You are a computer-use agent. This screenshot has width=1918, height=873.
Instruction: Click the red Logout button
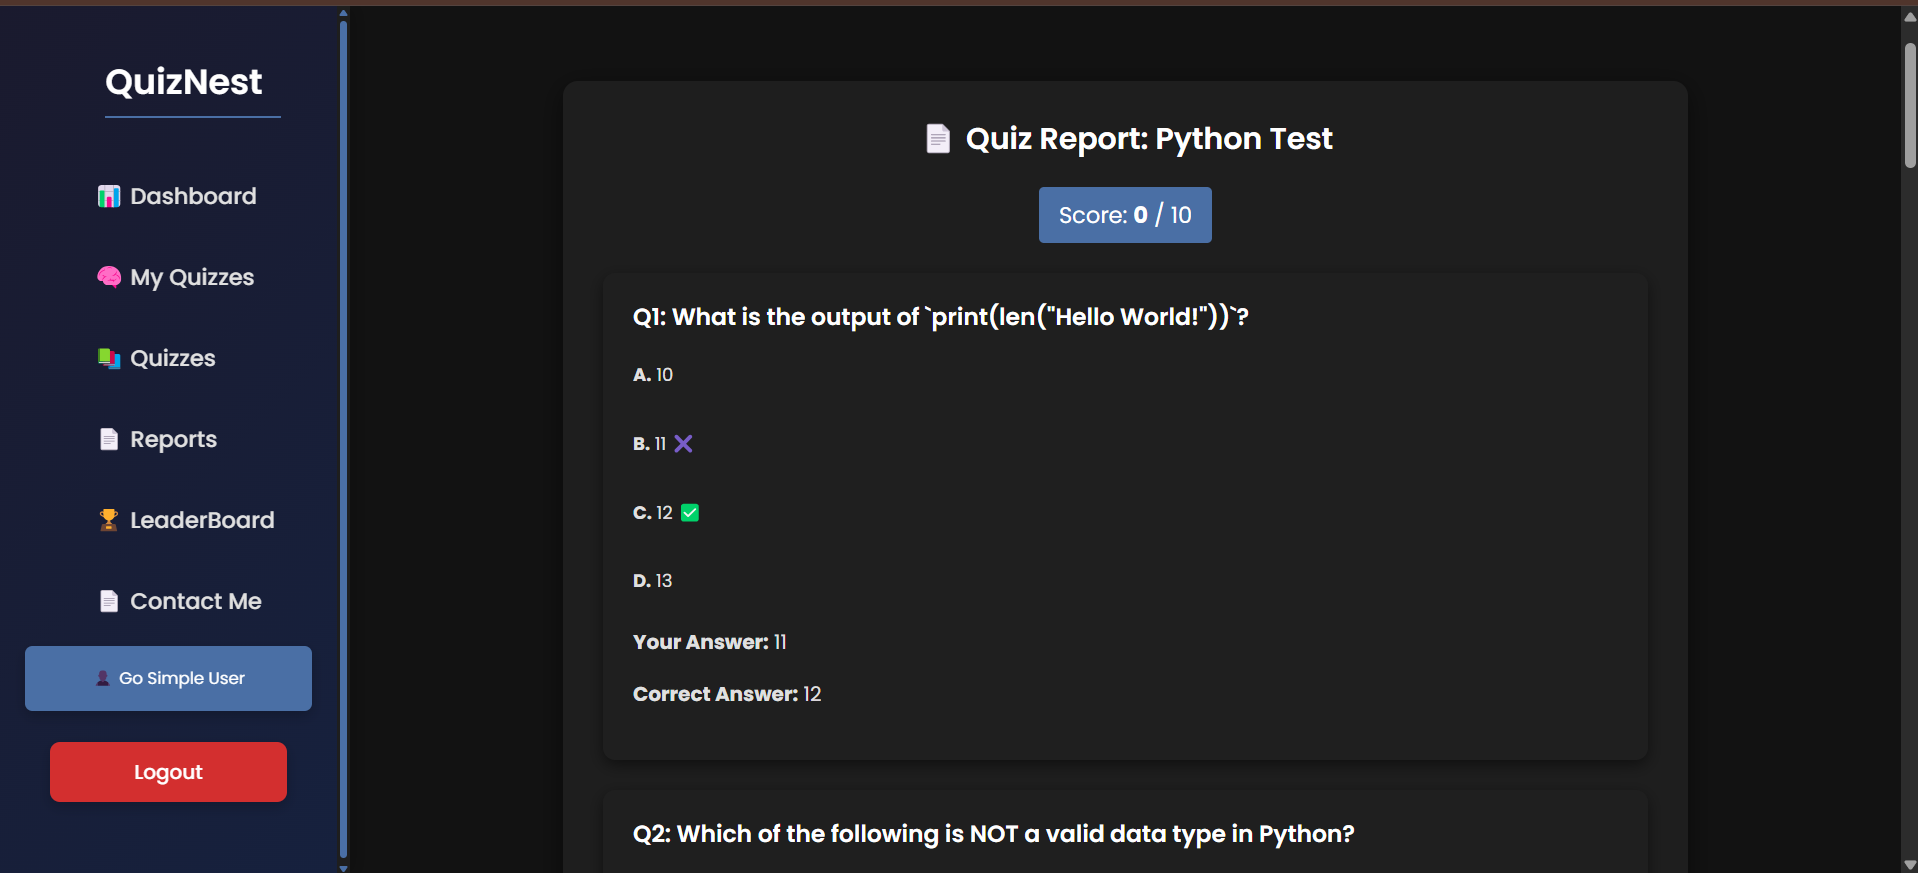tap(168, 772)
